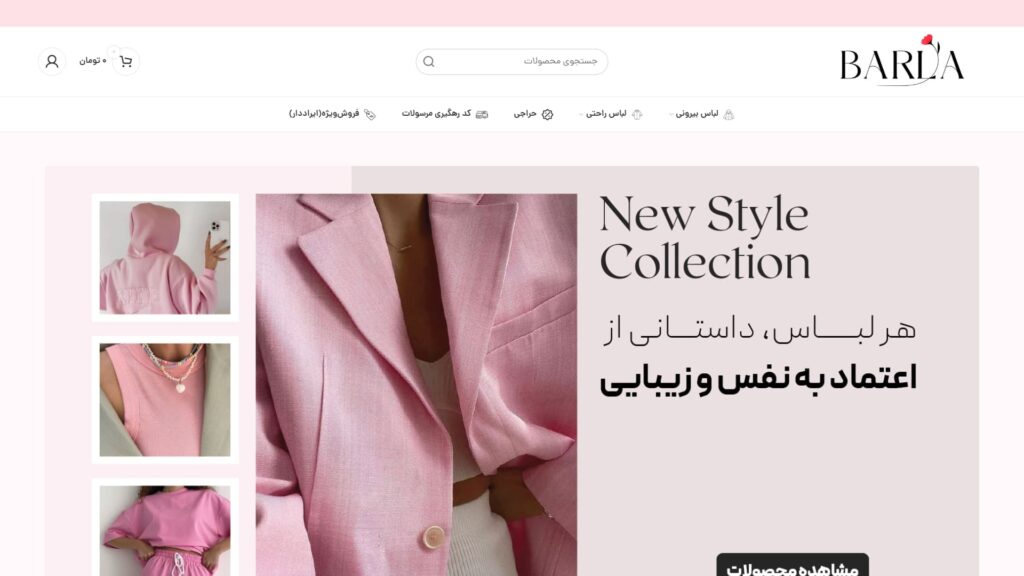Focus the جستجوی محصولات search field
Screen dimensions: 1024x576
(511, 61)
